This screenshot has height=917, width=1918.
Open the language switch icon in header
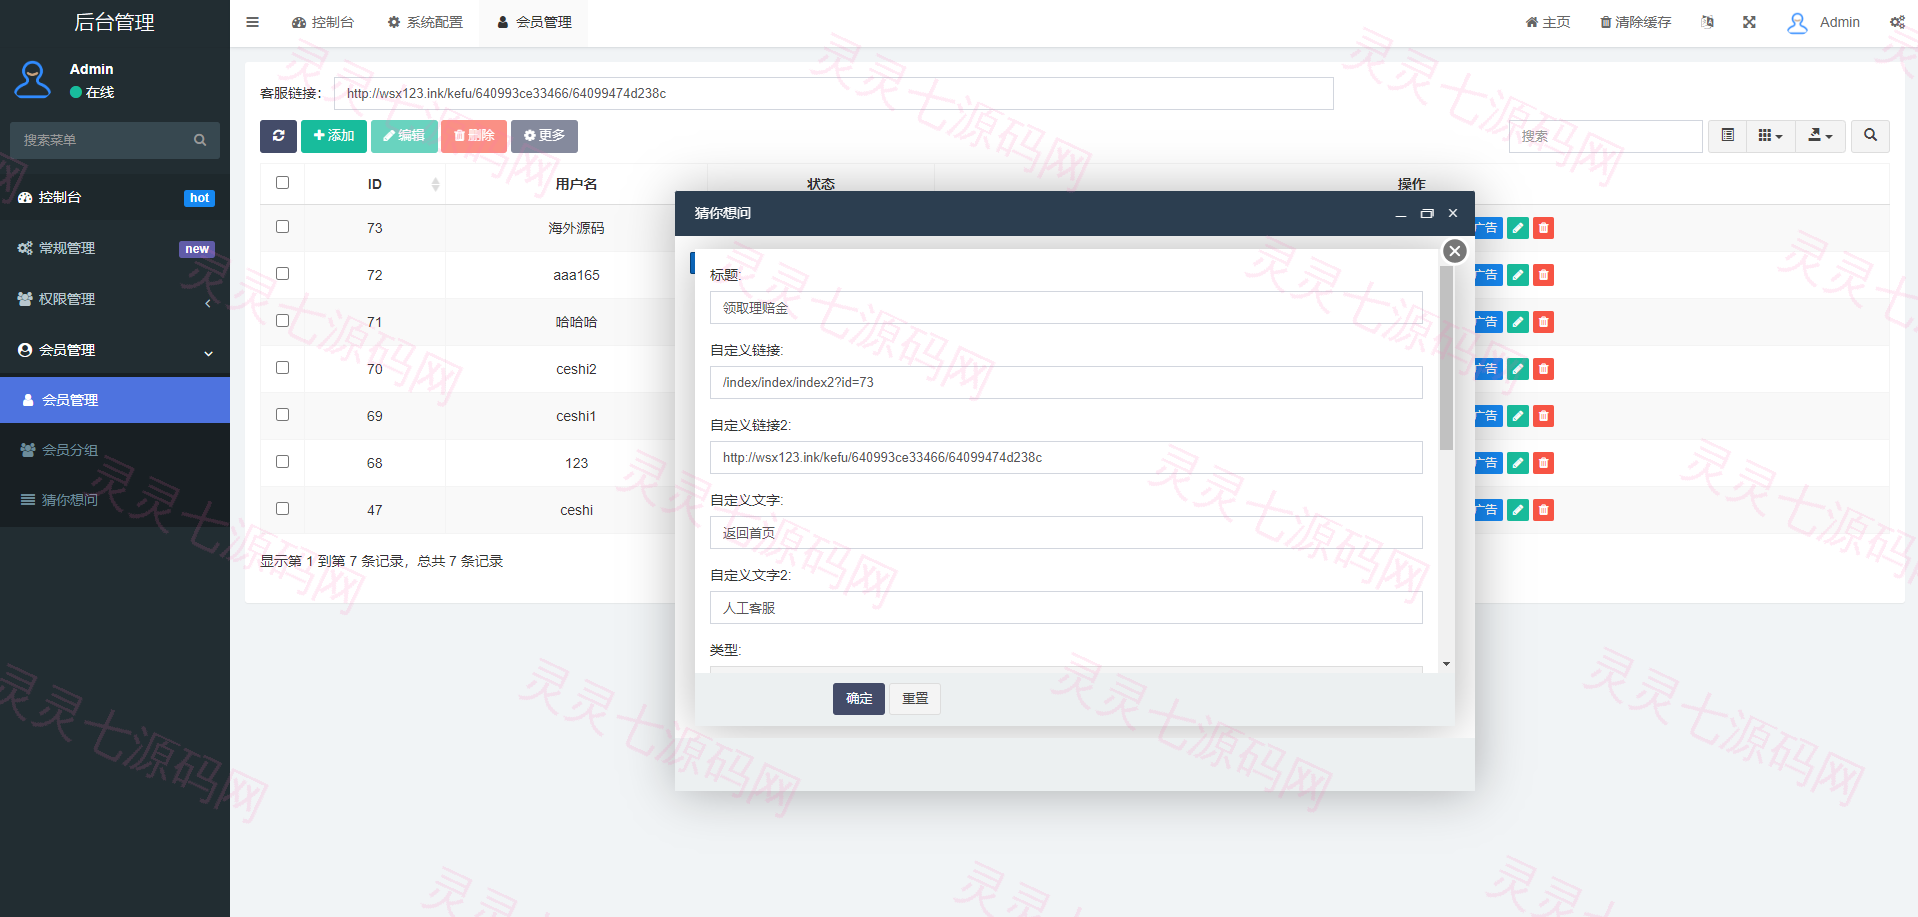(1707, 22)
